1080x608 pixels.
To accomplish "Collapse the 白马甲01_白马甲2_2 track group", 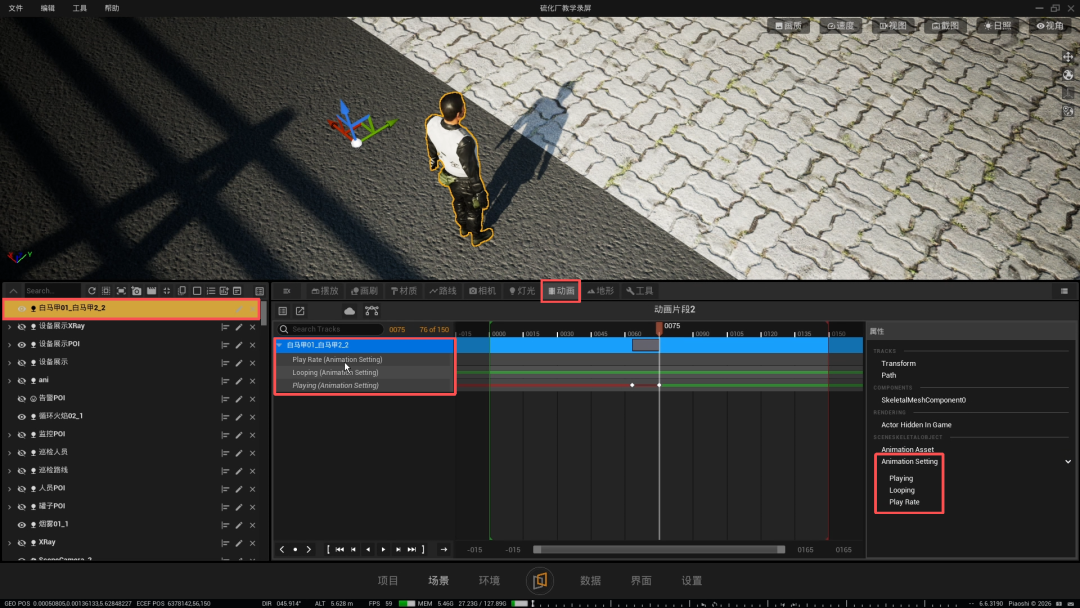I will (x=280, y=345).
